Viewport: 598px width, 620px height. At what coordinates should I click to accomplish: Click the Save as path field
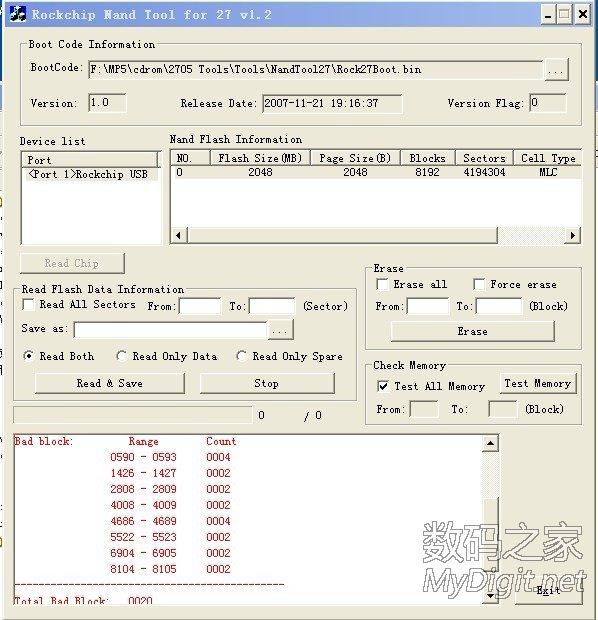tap(170, 330)
